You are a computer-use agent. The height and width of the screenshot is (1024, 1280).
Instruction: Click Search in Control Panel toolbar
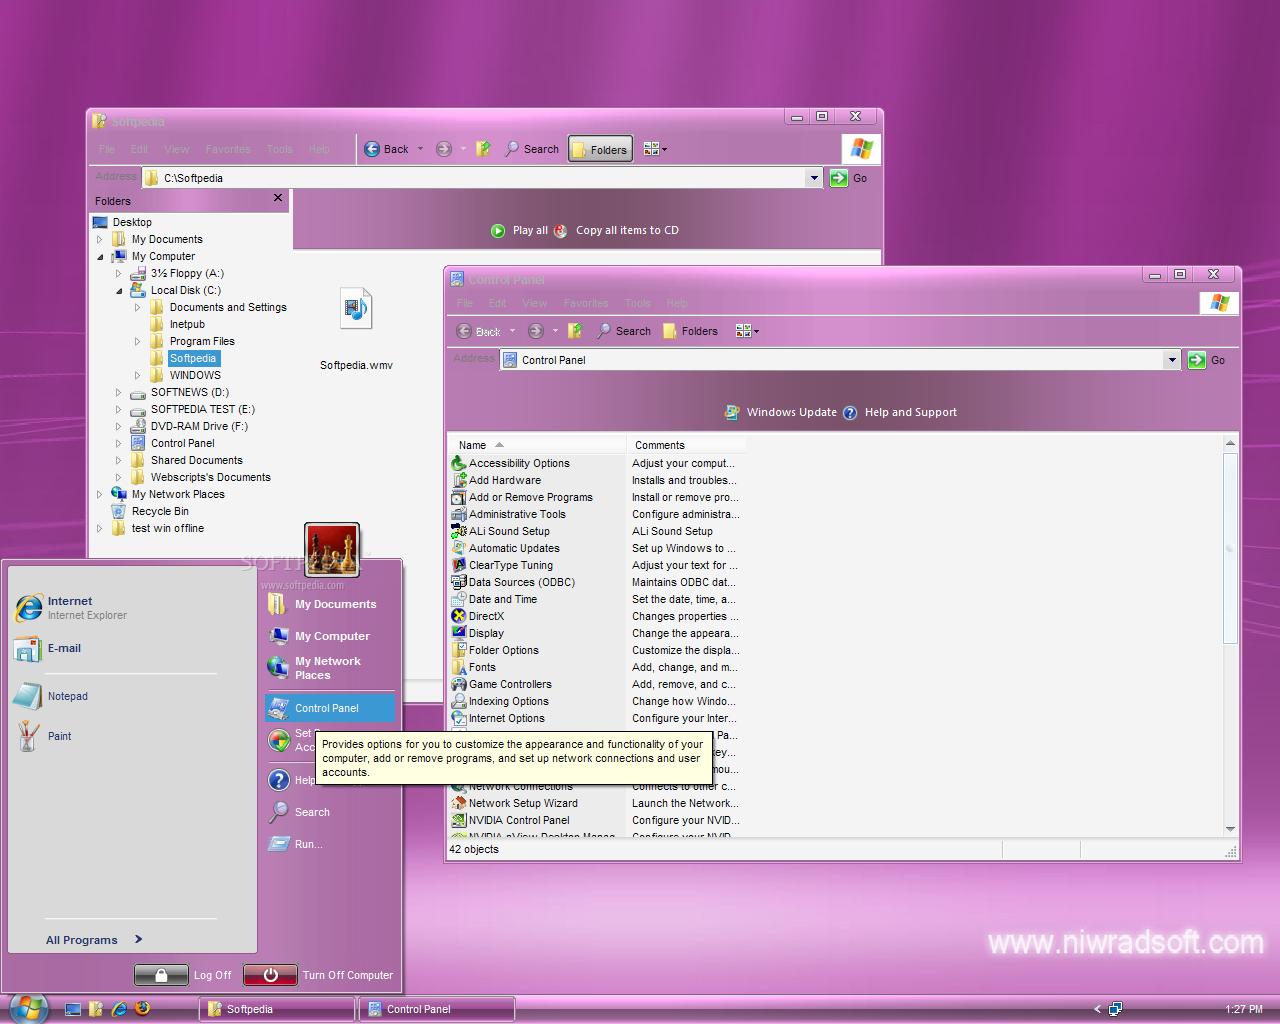pyautogui.click(x=623, y=331)
